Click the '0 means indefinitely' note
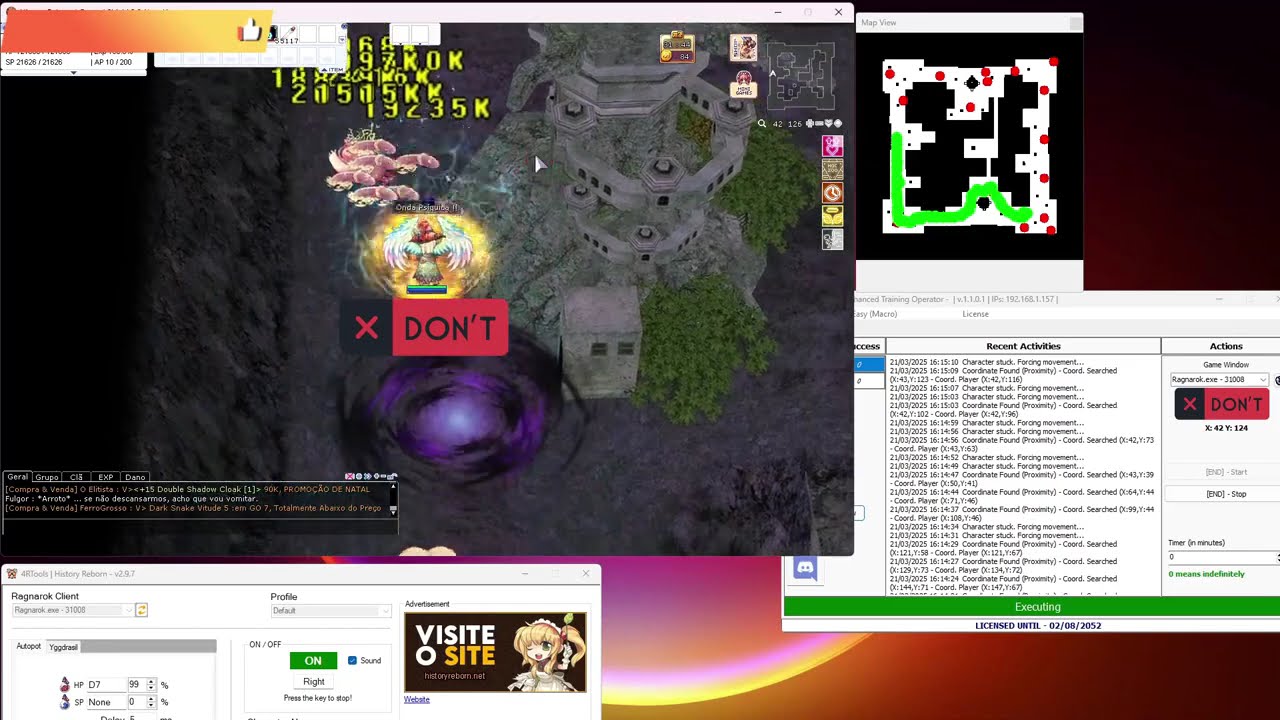Image resolution: width=1280 pixels, height=720 pixels. (x=1206, y=574)
